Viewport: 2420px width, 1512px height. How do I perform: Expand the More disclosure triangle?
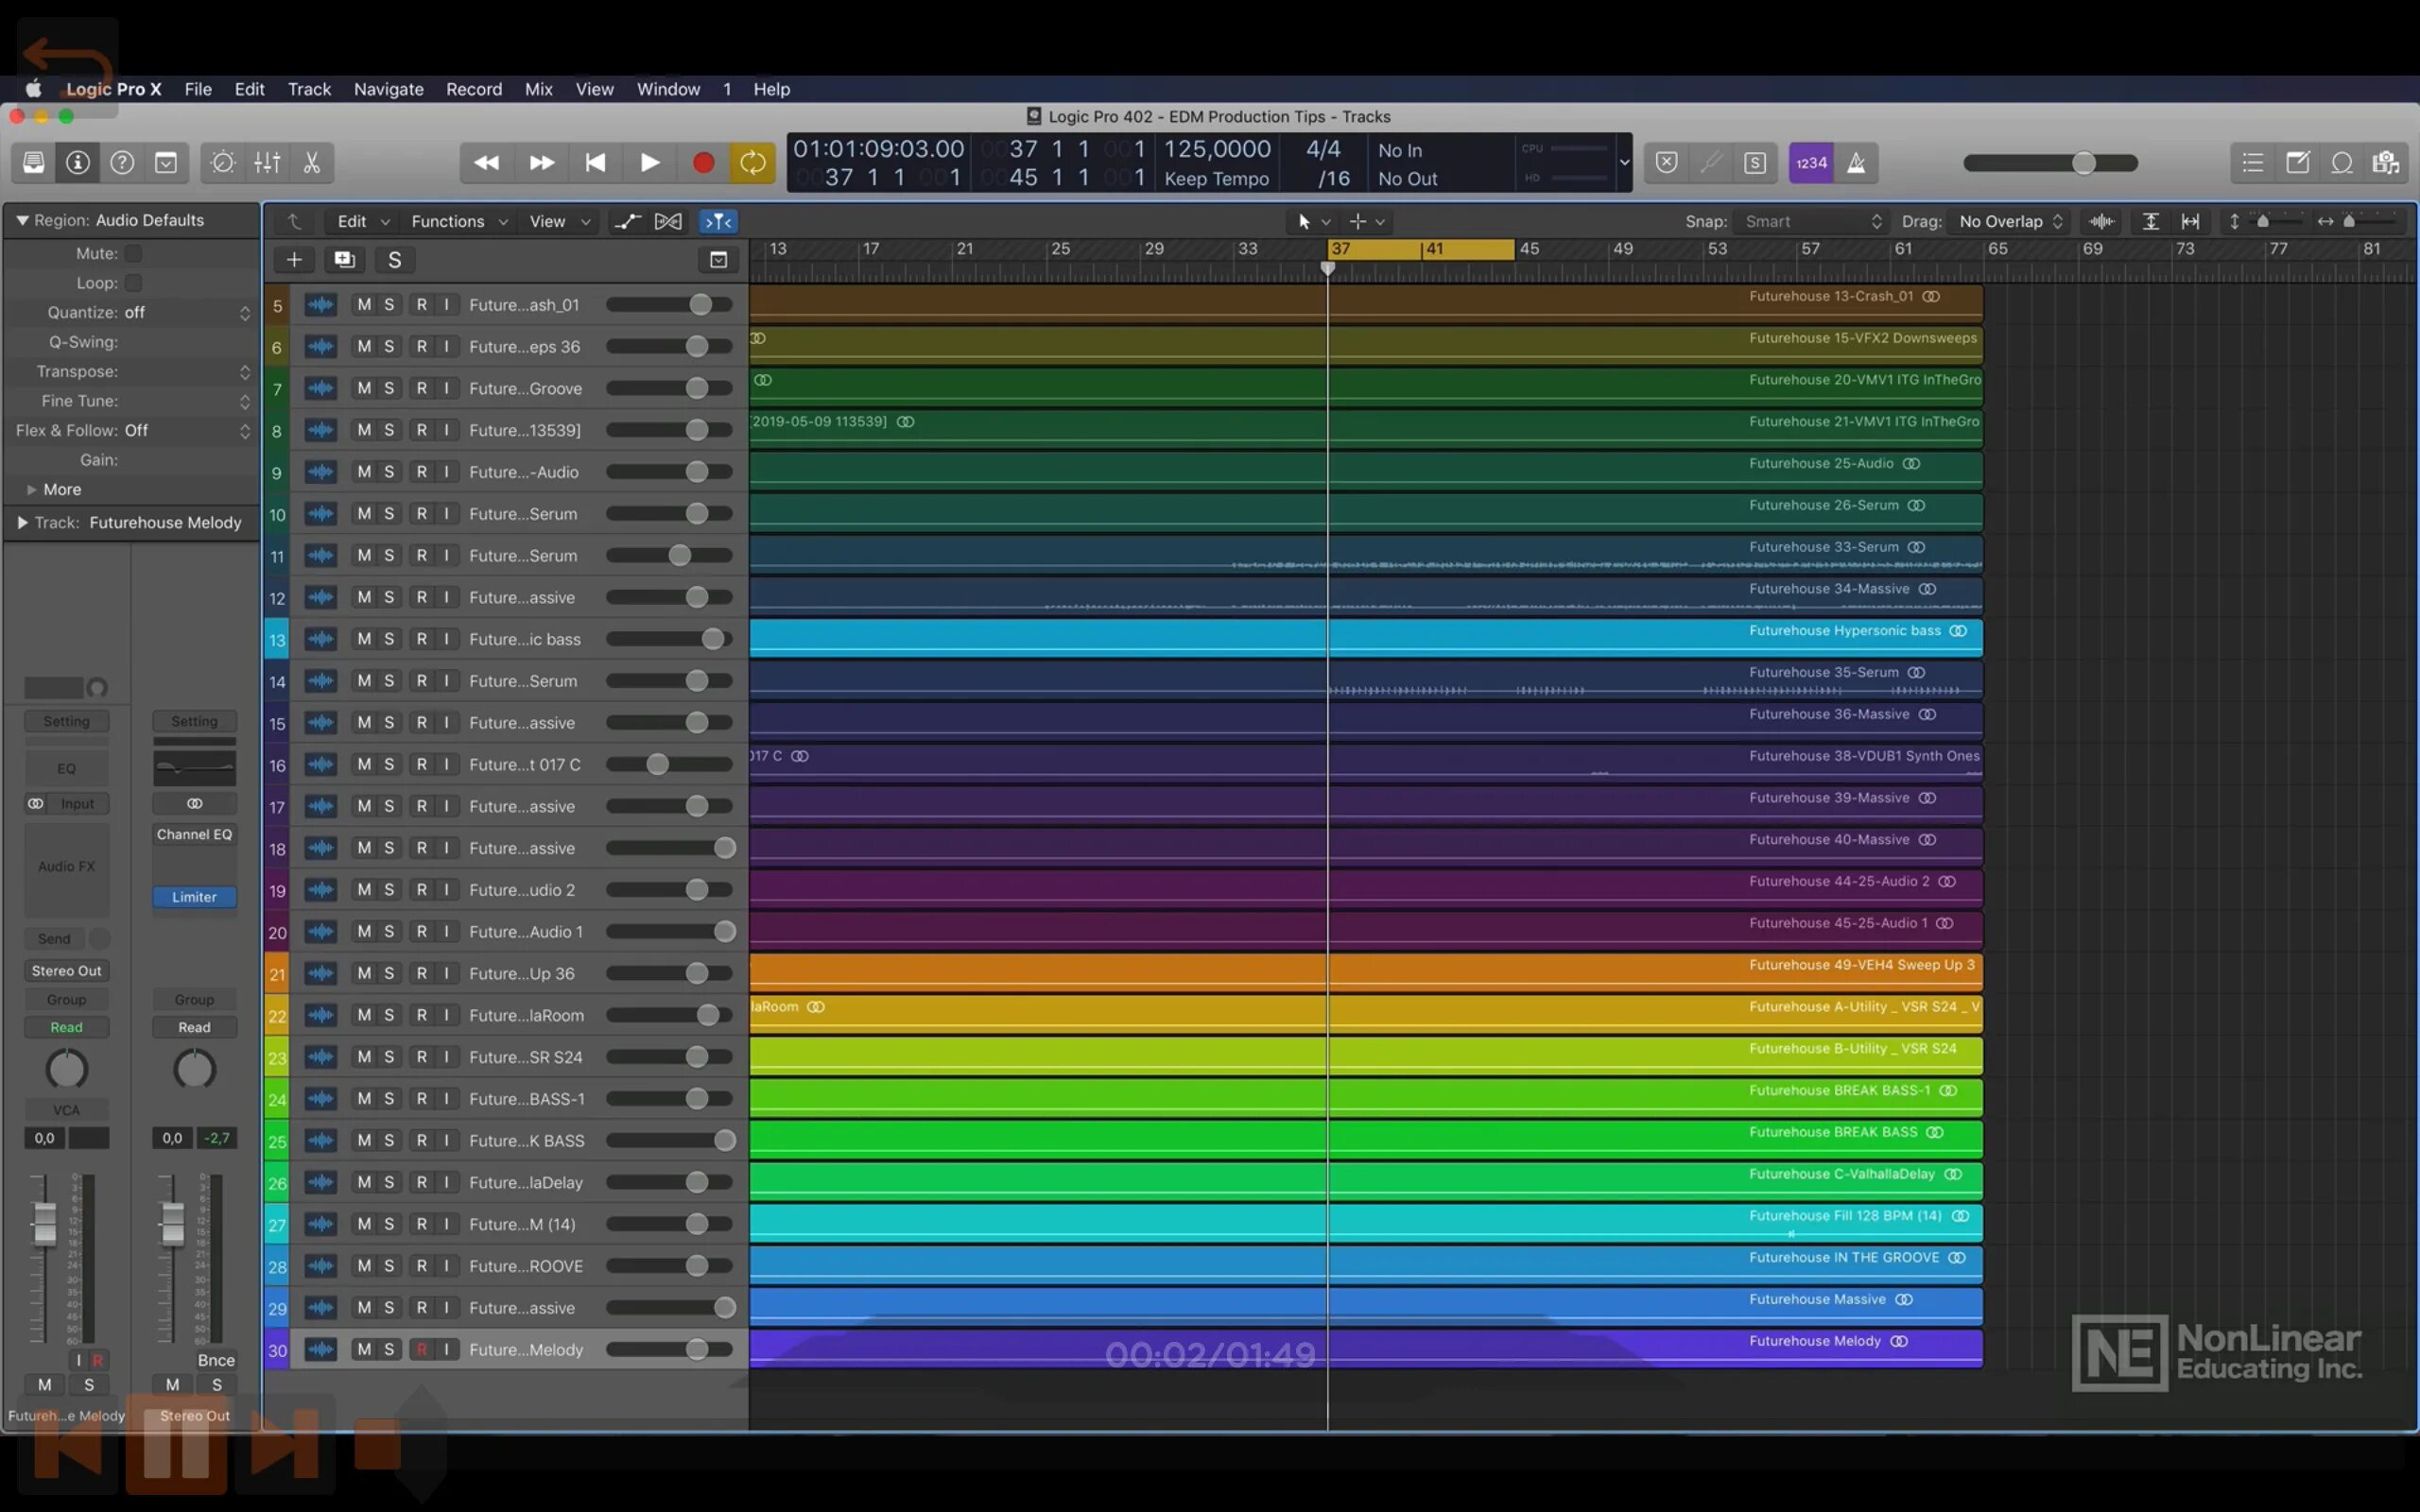(x=31, y=490)
